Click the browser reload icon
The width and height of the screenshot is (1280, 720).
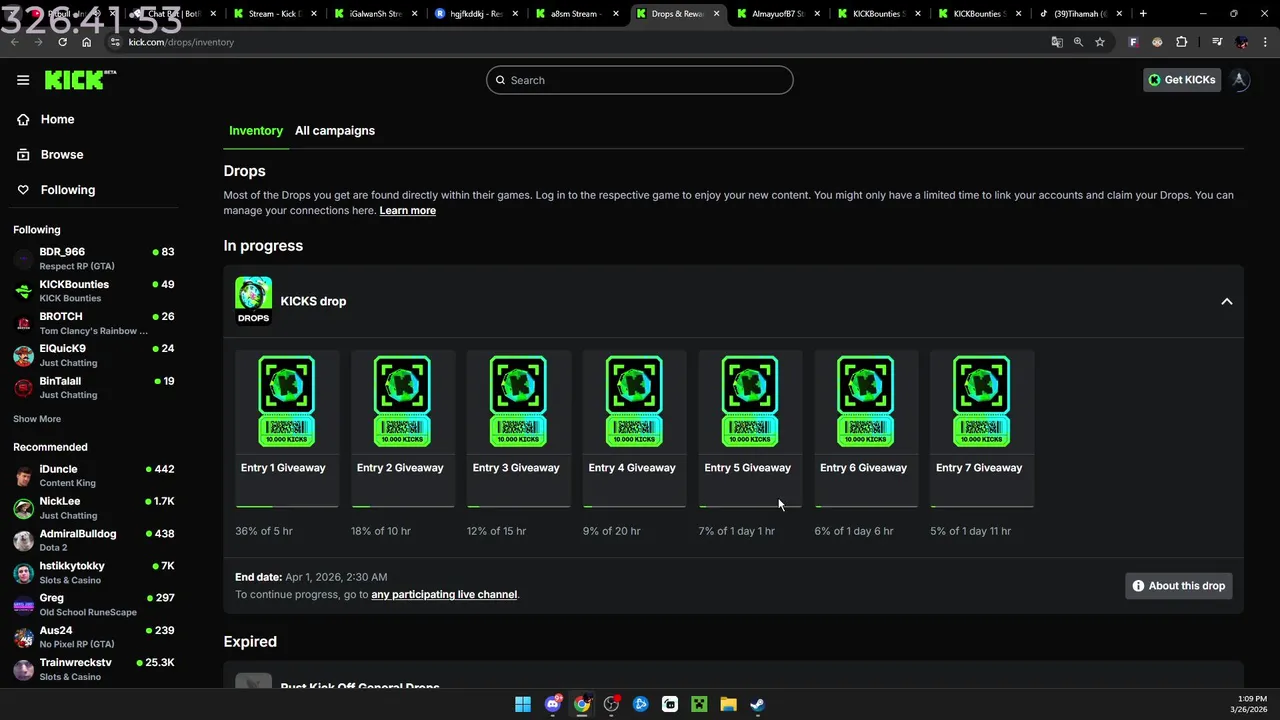(63, 42)
